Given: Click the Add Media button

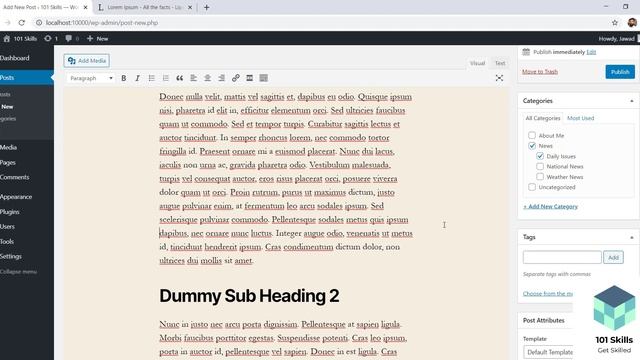Looking at the screenshot, I should (87, 61).
